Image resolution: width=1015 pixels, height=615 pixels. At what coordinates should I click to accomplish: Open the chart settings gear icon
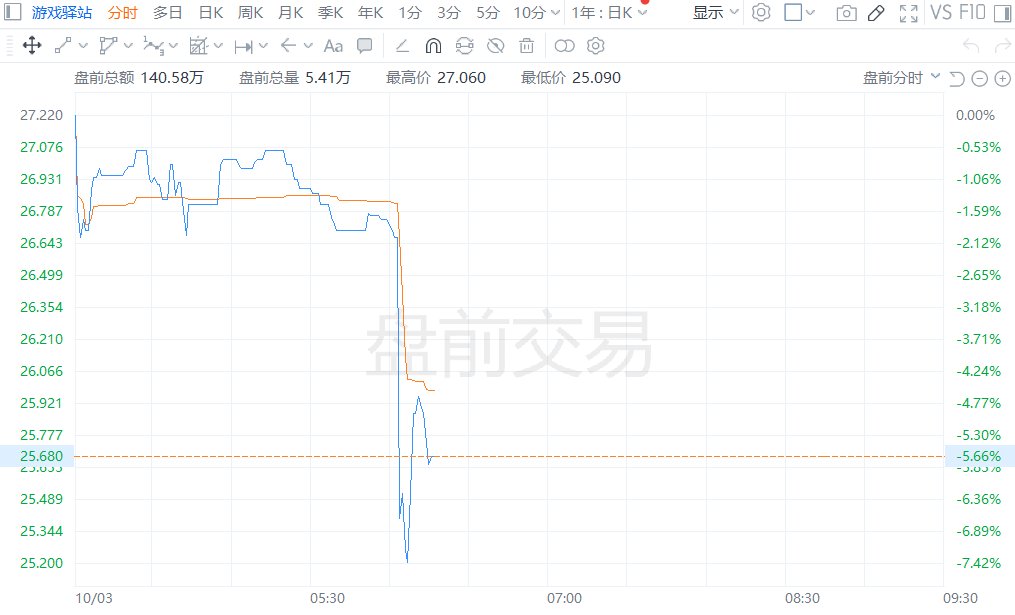pyautogui.click(x=761, y=13)
